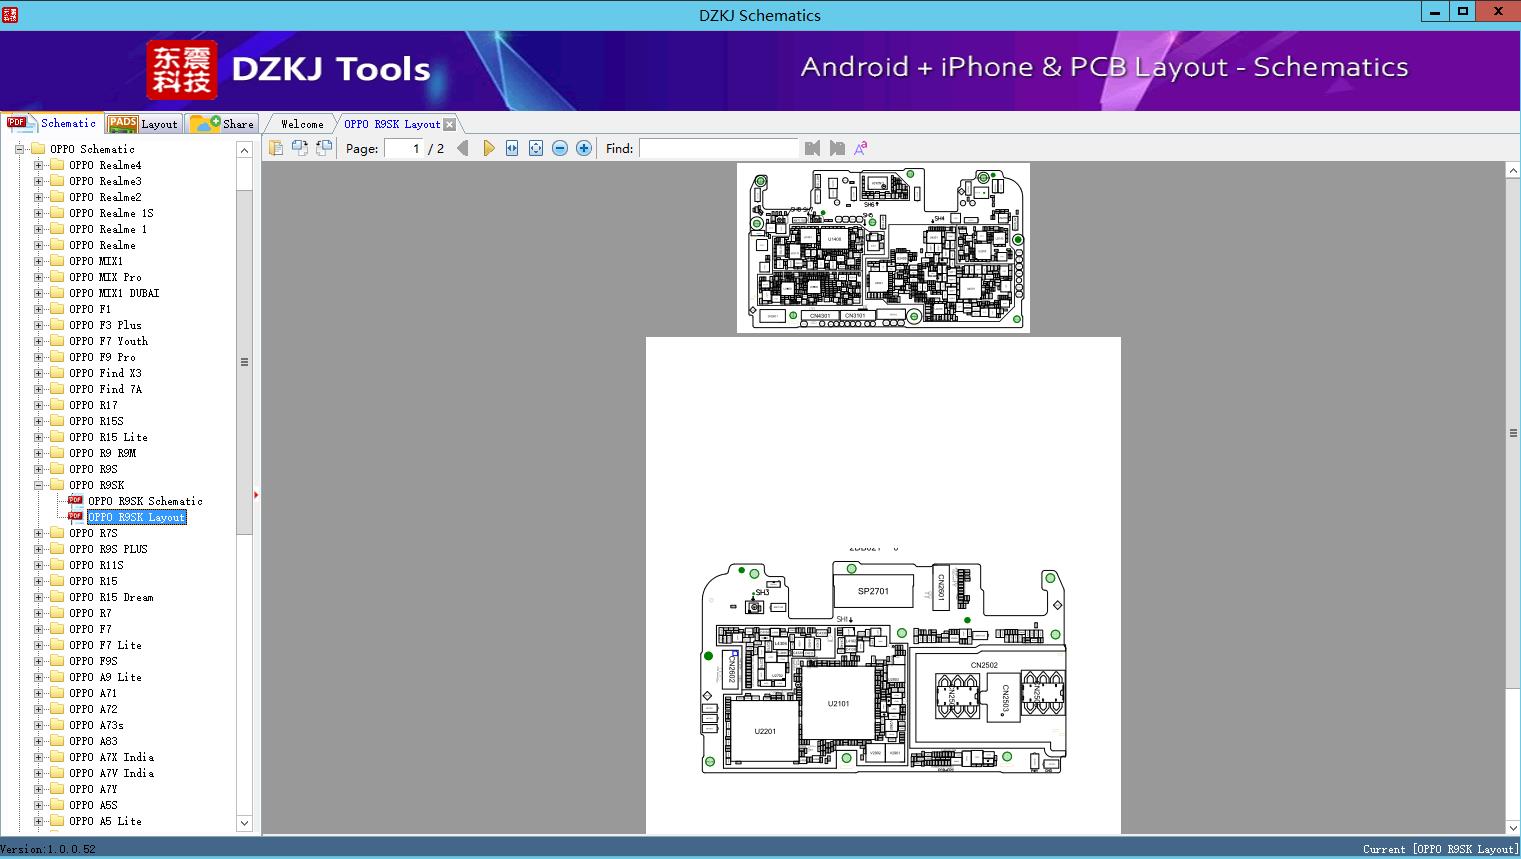Expand the OPPO F7 Lite folder
This screenshot has width=1521, height=859.
38,645
